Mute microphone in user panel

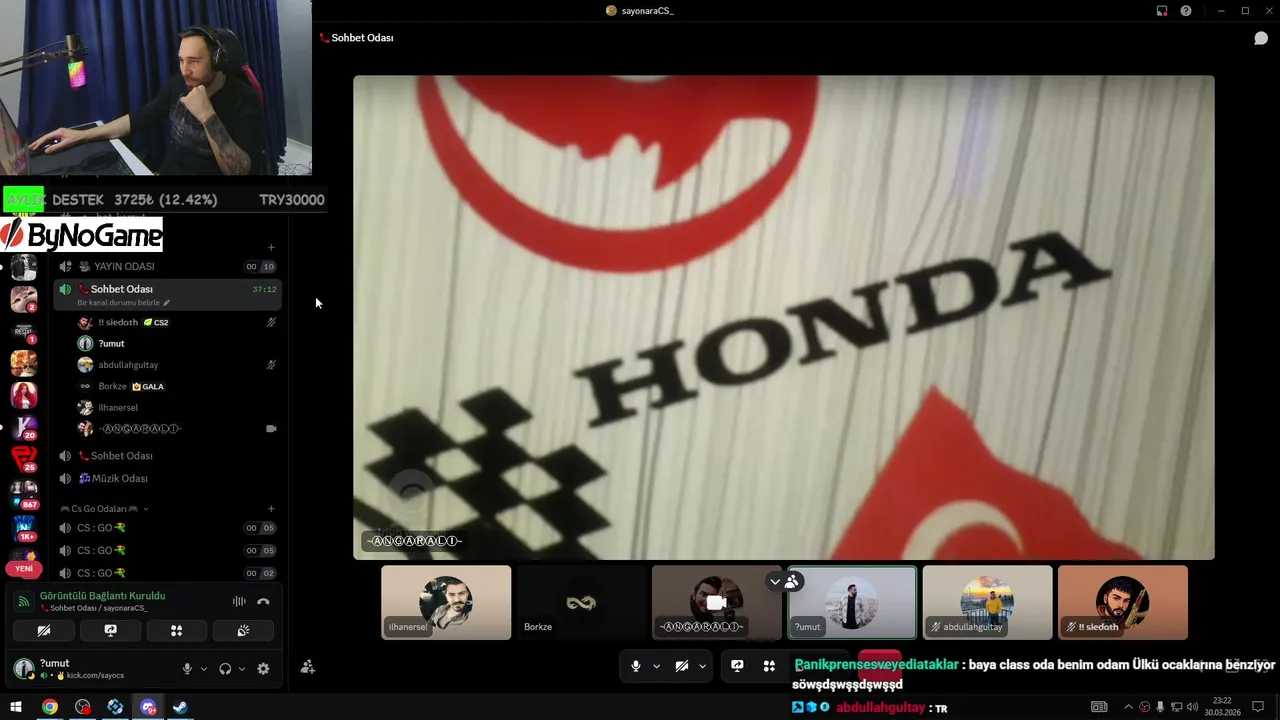tap(187, 669)
